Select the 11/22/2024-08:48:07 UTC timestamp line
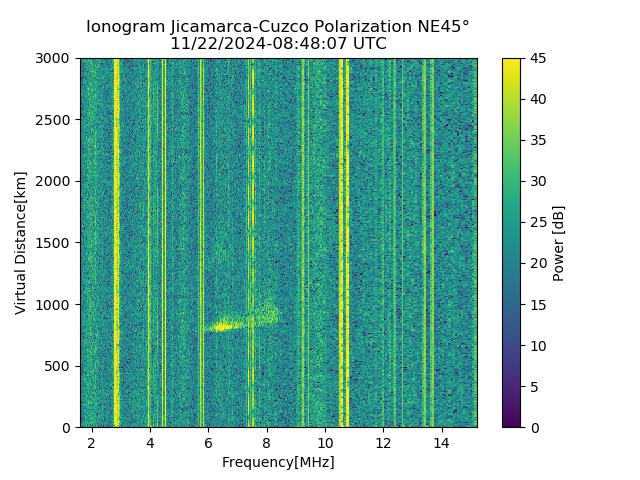The height and width of the screenshot is (480, 640). tap(278, 44)
